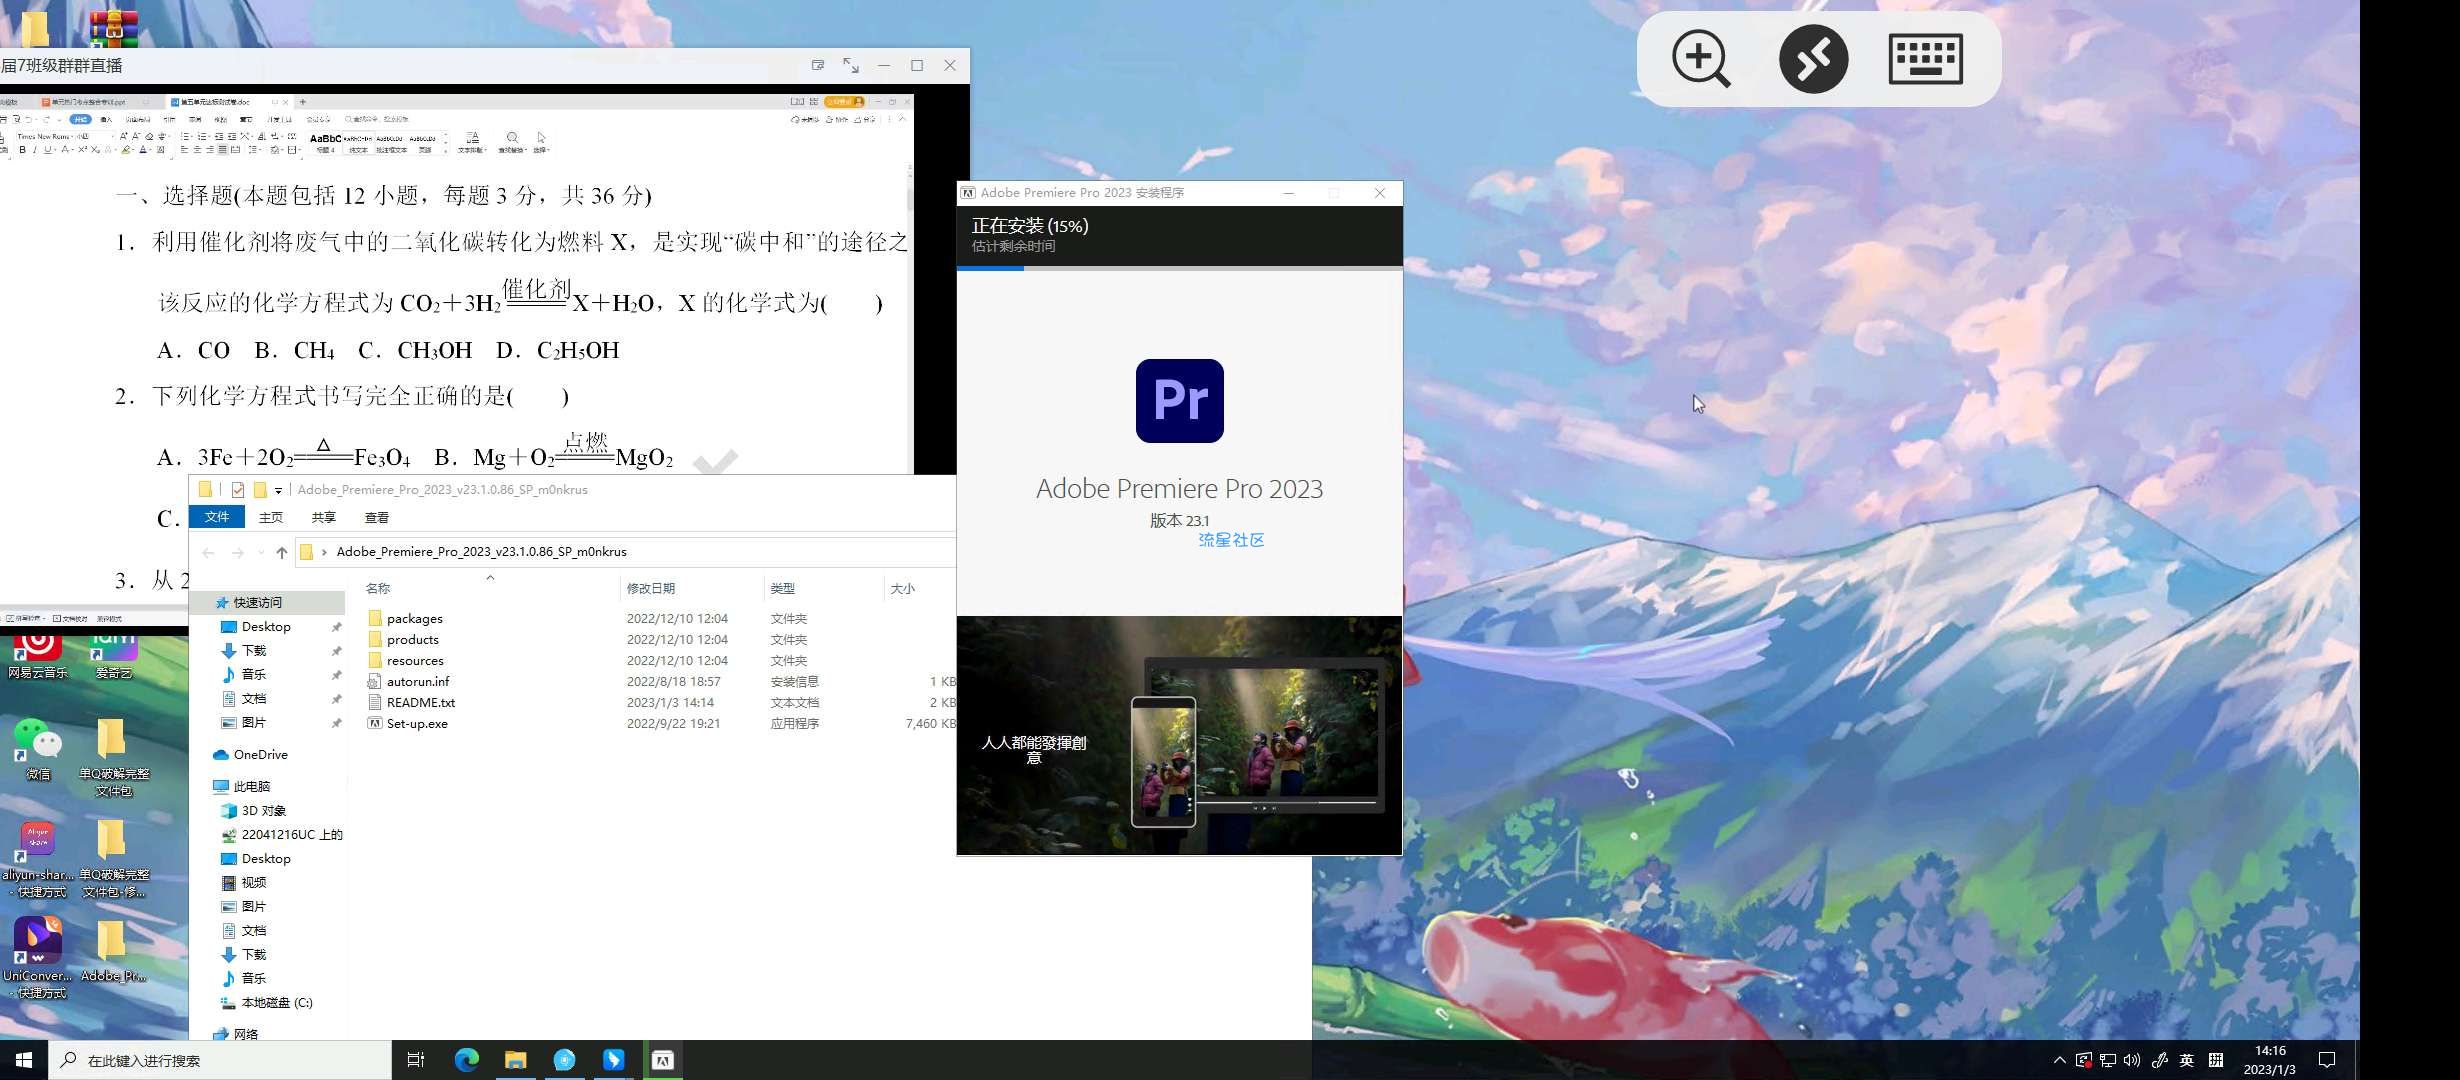Image resolution: width=2460 pixels, height=1080 pixels.
Task: Open Microsoft Edge from the taskbar
Action: tap(466, 1060)
